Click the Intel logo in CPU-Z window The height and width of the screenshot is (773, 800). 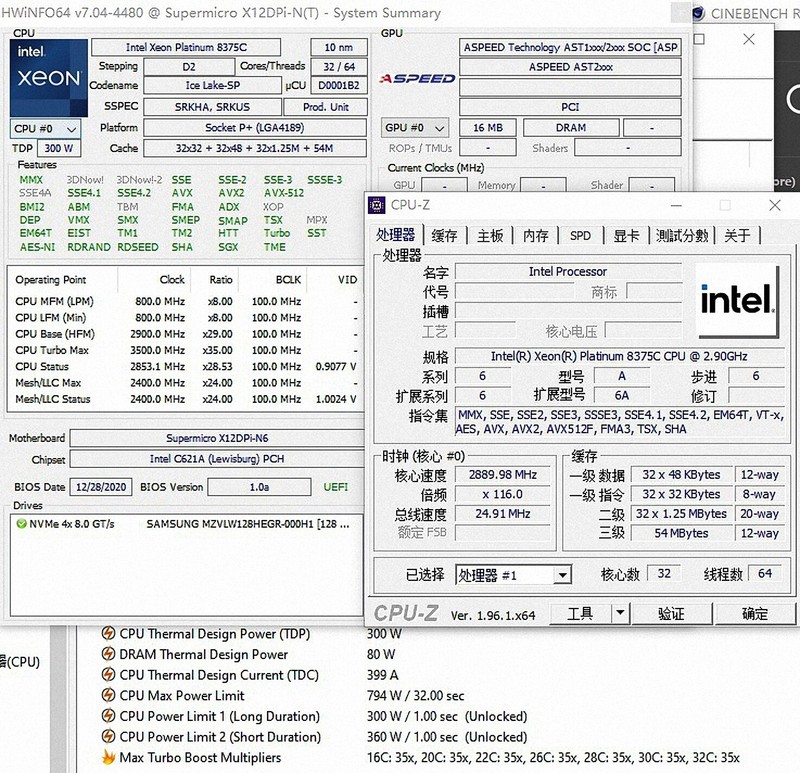click(x=738, y=301)
